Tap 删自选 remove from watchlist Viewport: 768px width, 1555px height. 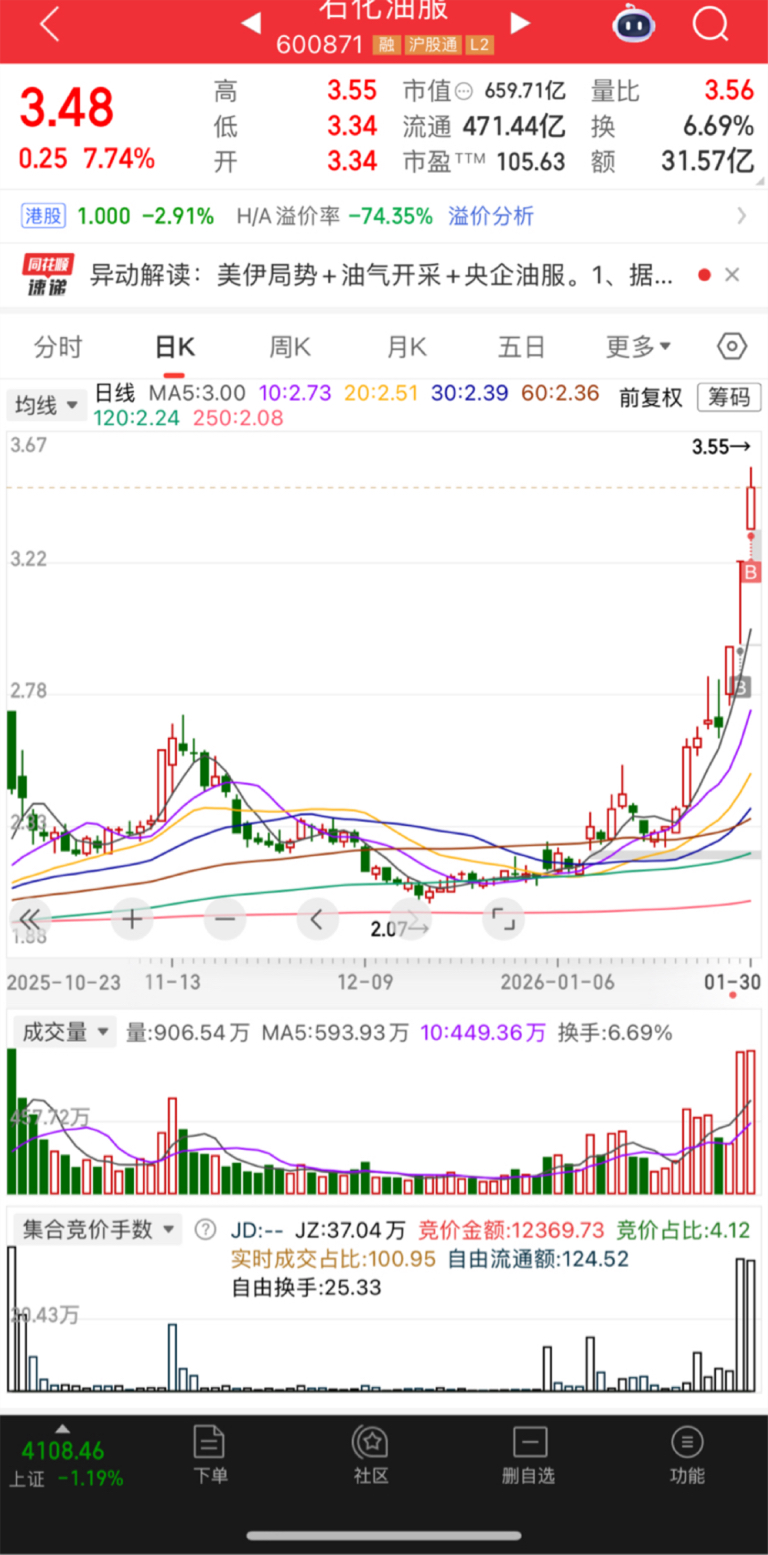(528, 1455)
